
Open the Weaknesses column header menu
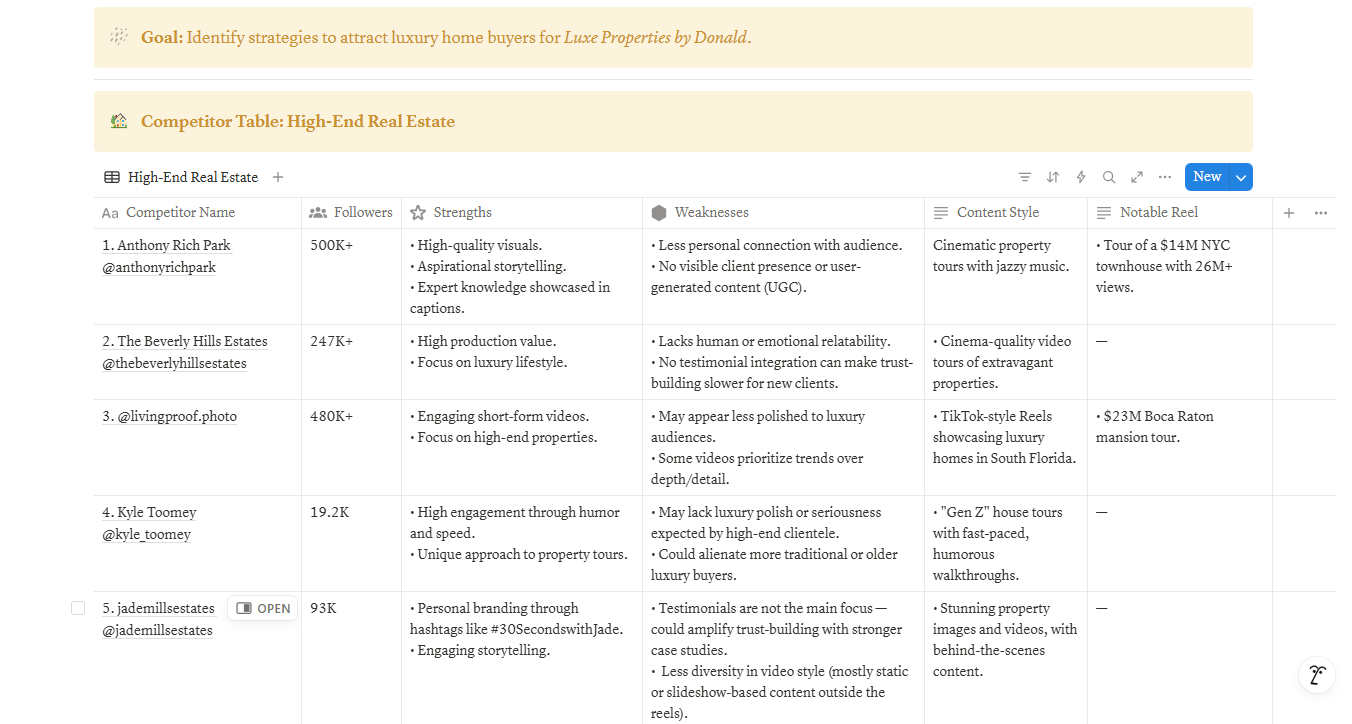783,213
